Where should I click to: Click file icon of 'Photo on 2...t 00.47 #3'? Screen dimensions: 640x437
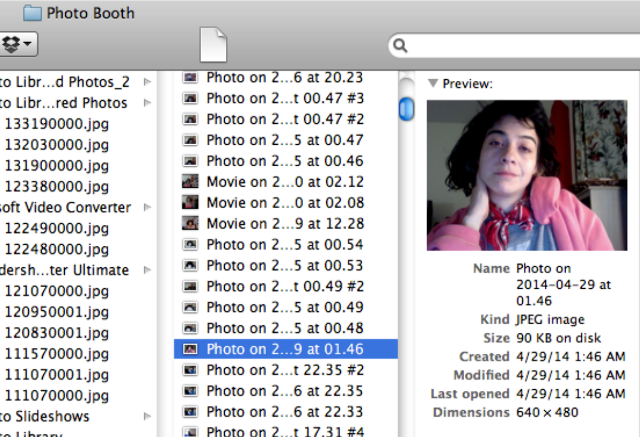[190, 98]
